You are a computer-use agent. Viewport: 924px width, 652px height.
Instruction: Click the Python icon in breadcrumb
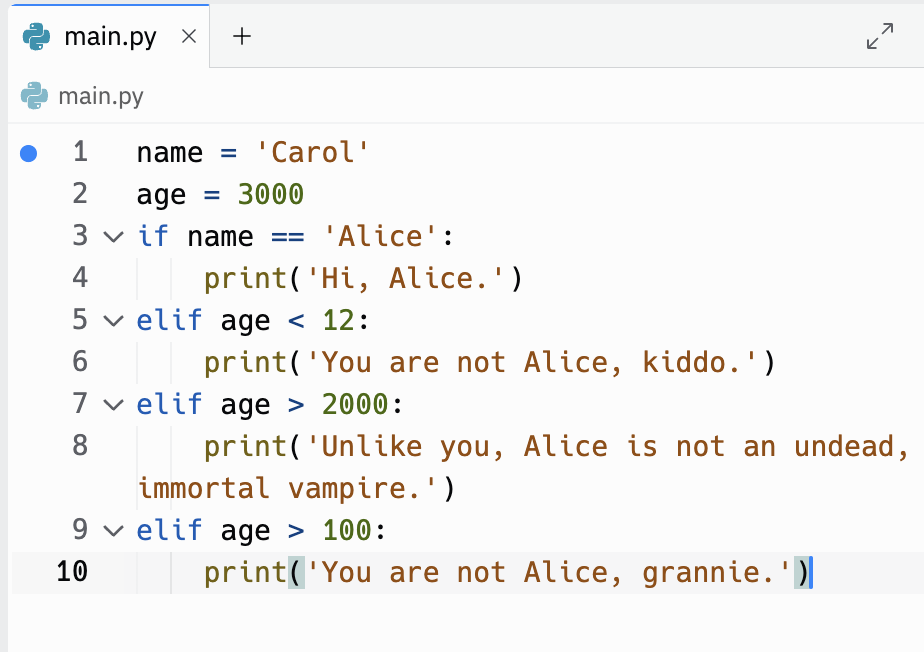34,96
